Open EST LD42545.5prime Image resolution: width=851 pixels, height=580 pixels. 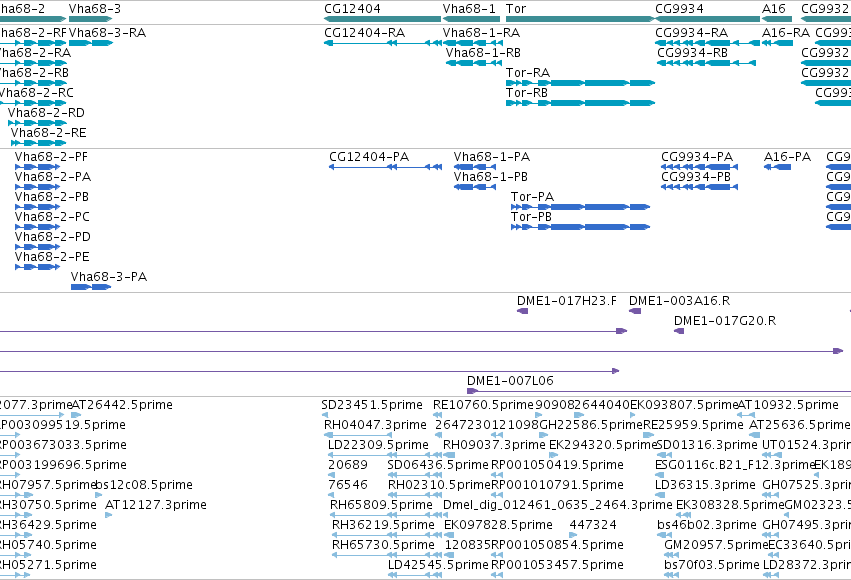tap(438, 566)
